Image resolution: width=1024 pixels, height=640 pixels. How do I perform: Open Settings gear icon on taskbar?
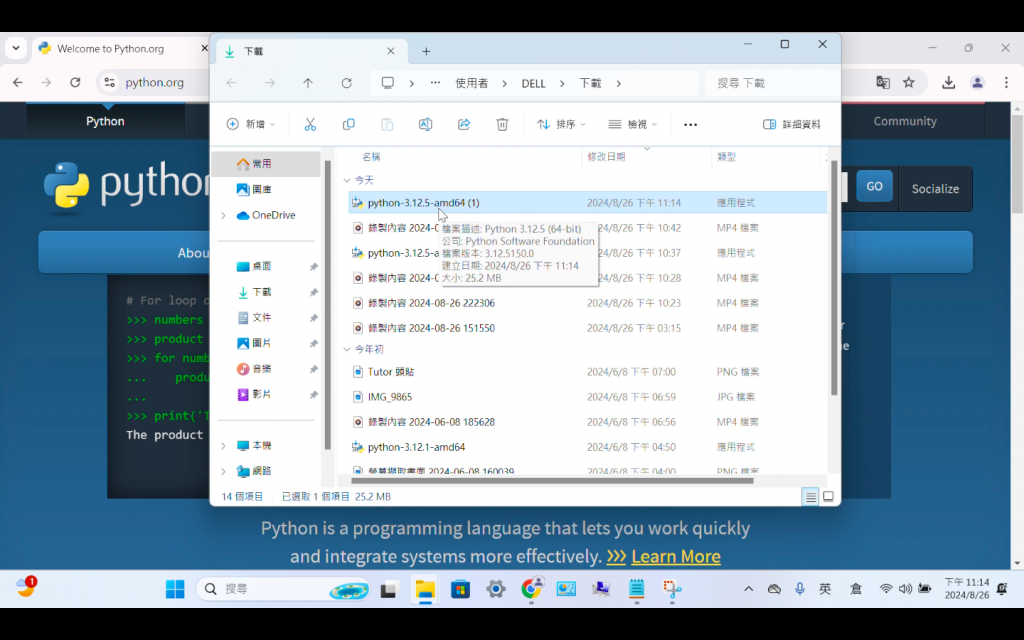[496, 589]
